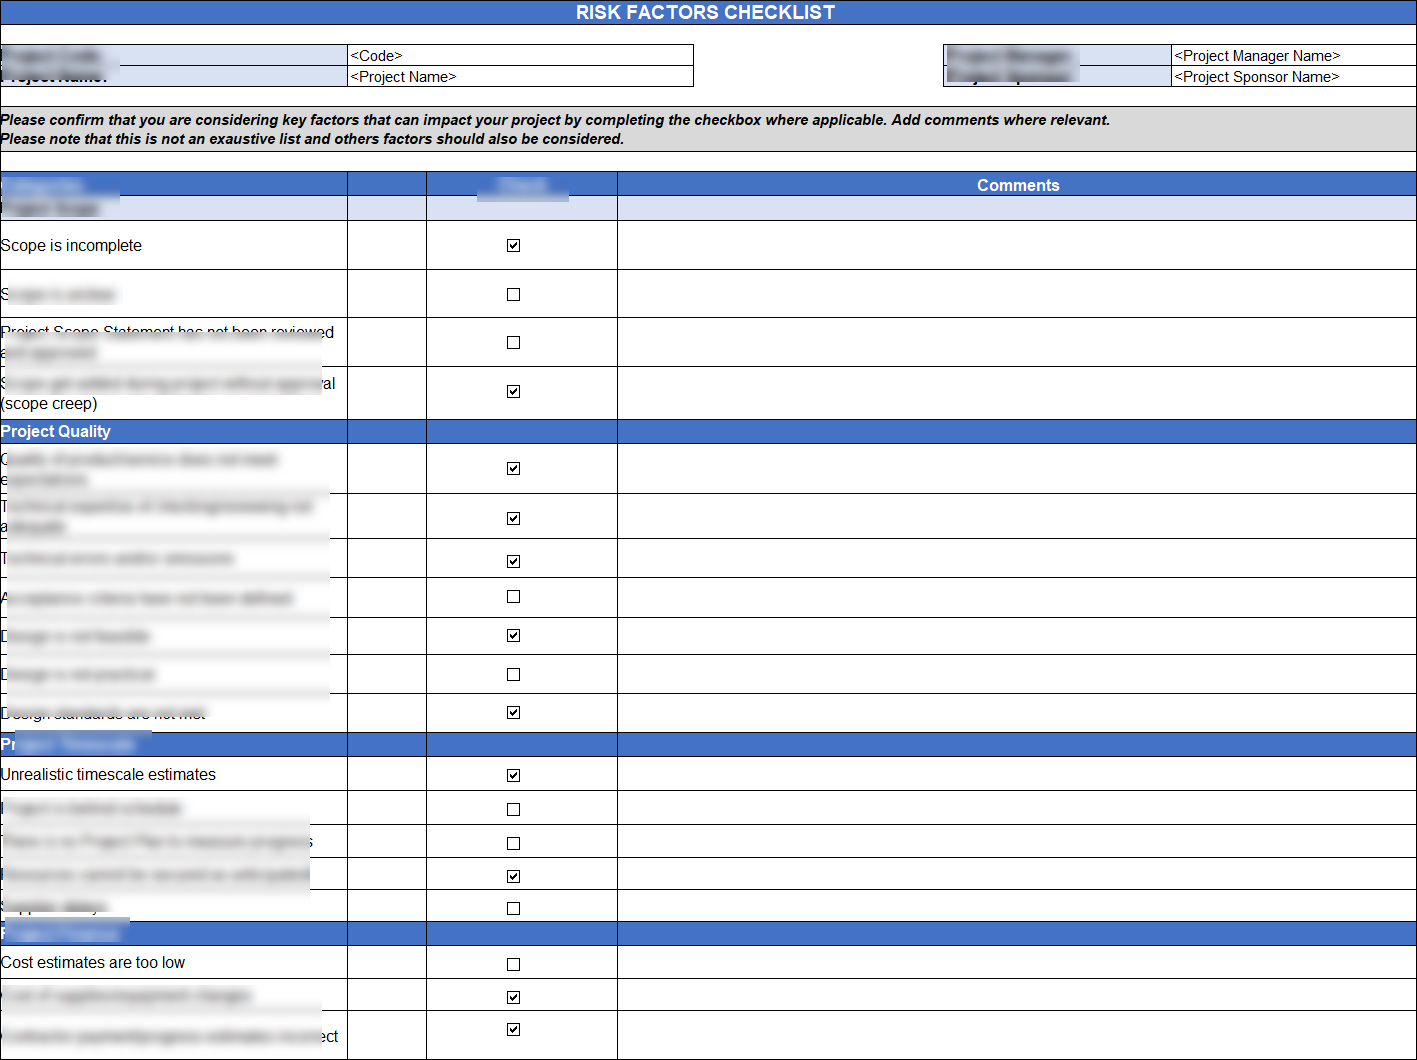This screenshot has height=1060, width=1417.
Task: Select the "(scope creep)" label cell
Action: pos(173,393)
